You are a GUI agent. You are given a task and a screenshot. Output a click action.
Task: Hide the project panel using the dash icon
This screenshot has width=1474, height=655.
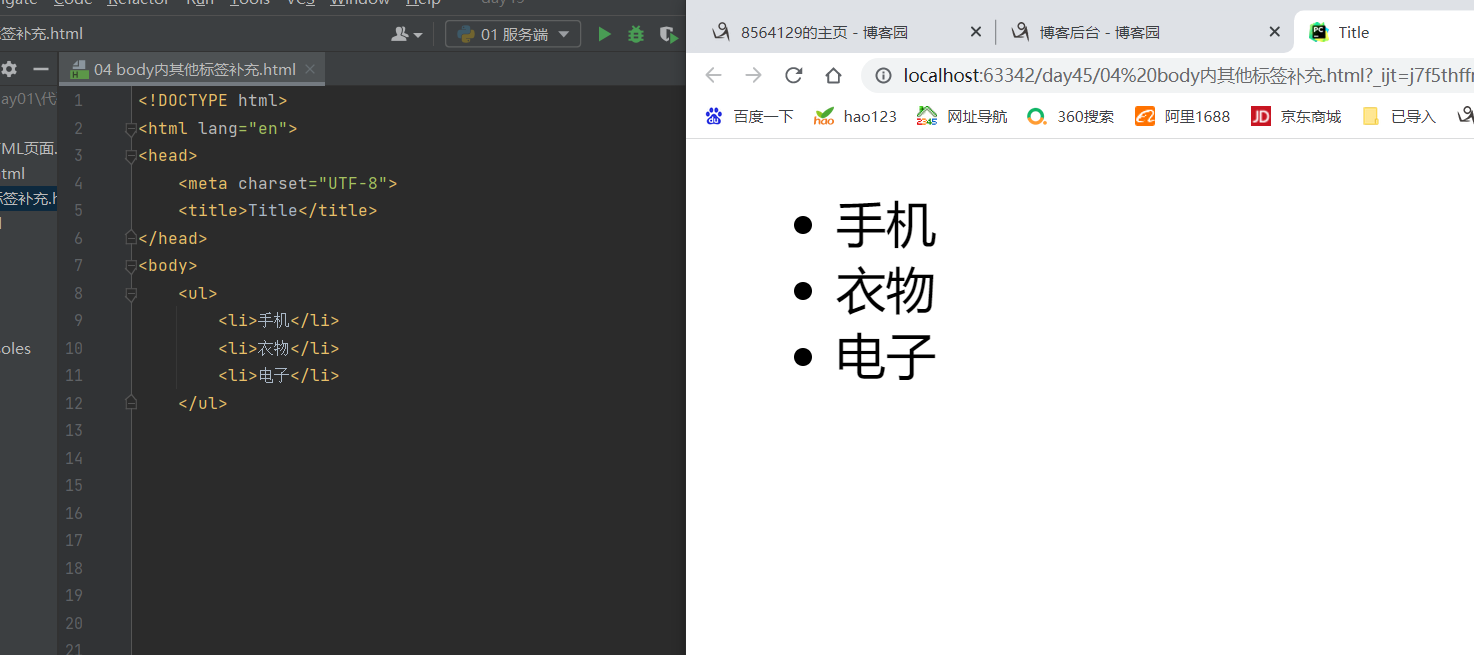click(41, 69)
